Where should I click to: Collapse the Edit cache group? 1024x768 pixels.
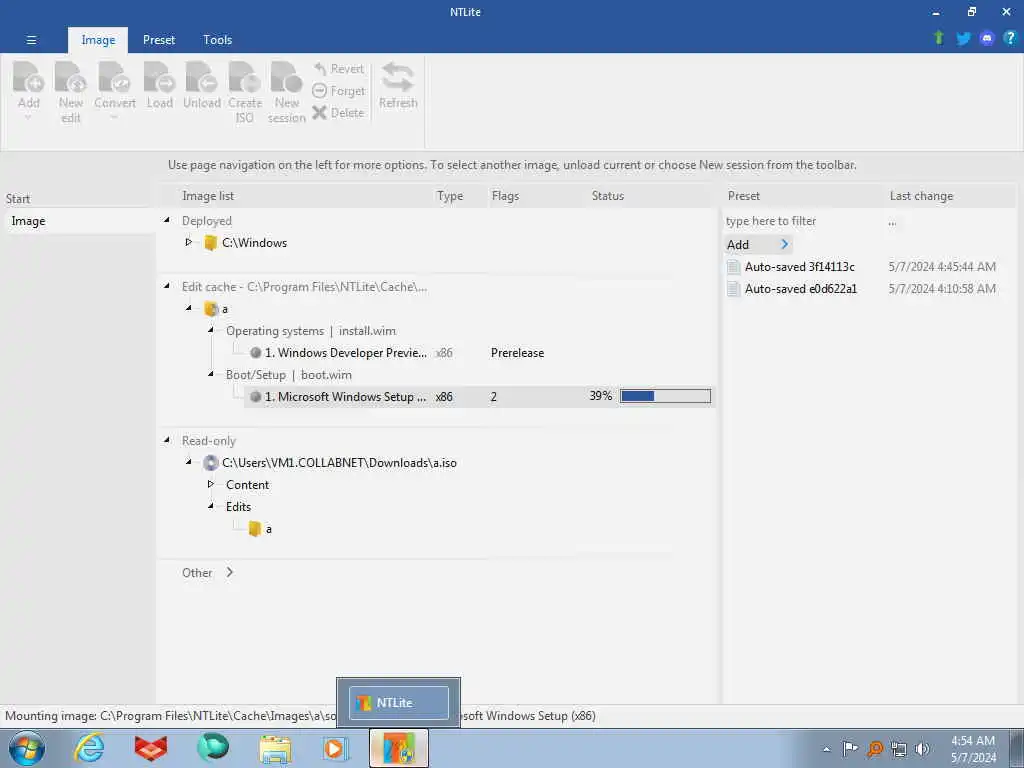167,286
